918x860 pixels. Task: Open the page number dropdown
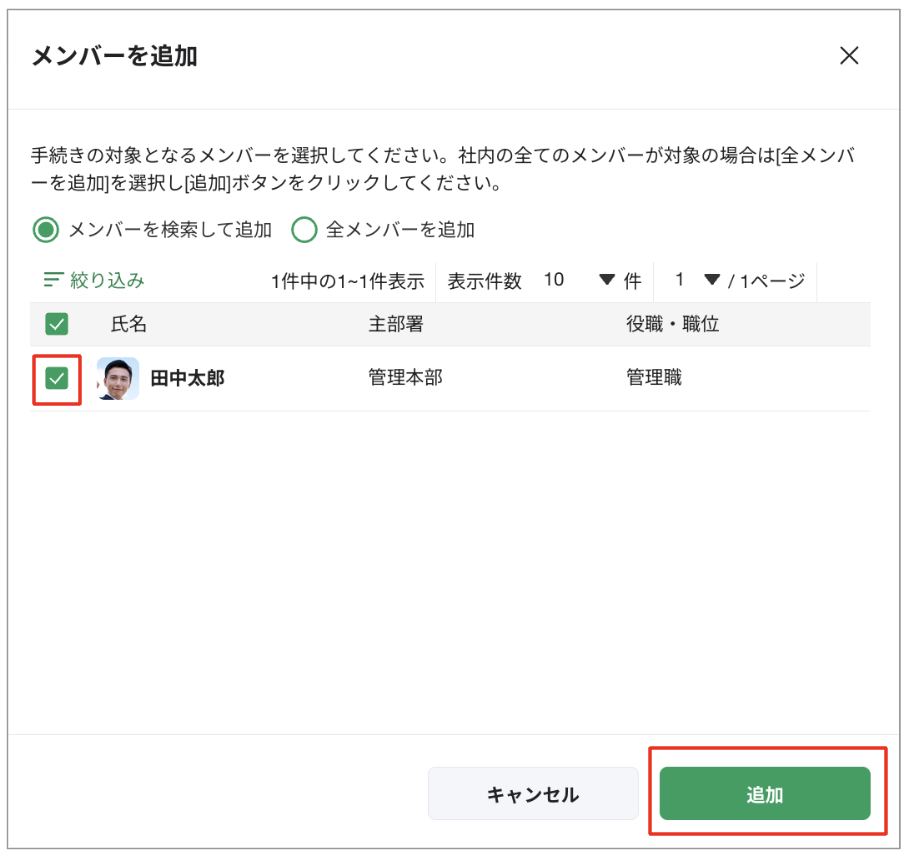[696, 280]
